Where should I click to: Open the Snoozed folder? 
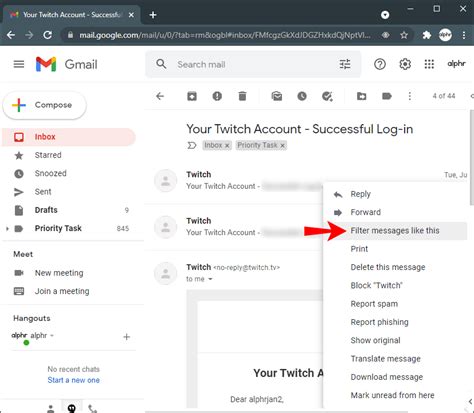[68, 173]
